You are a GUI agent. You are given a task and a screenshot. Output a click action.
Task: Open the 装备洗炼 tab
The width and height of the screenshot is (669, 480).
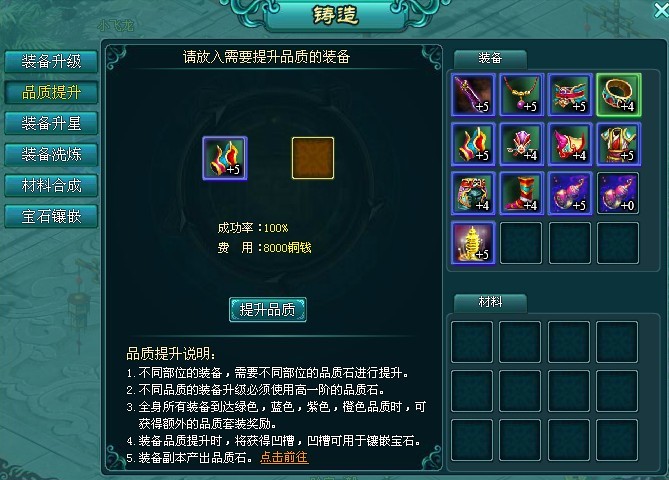[51, 154]
